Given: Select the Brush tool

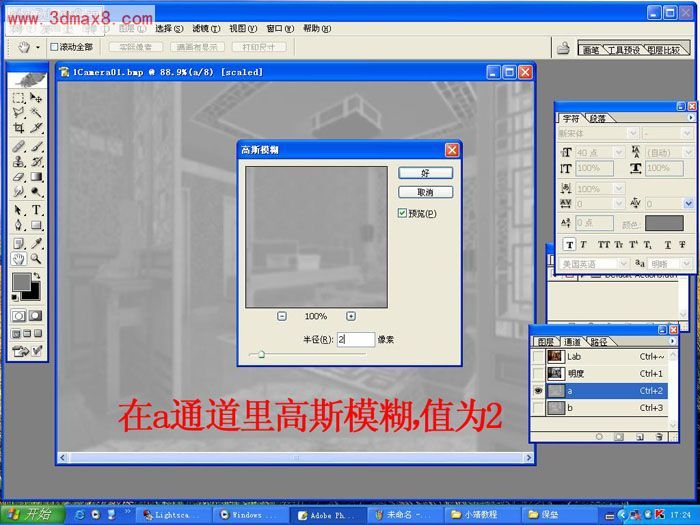Looking at the screenshot, I should pyautogui.click(x=36, y=146).
